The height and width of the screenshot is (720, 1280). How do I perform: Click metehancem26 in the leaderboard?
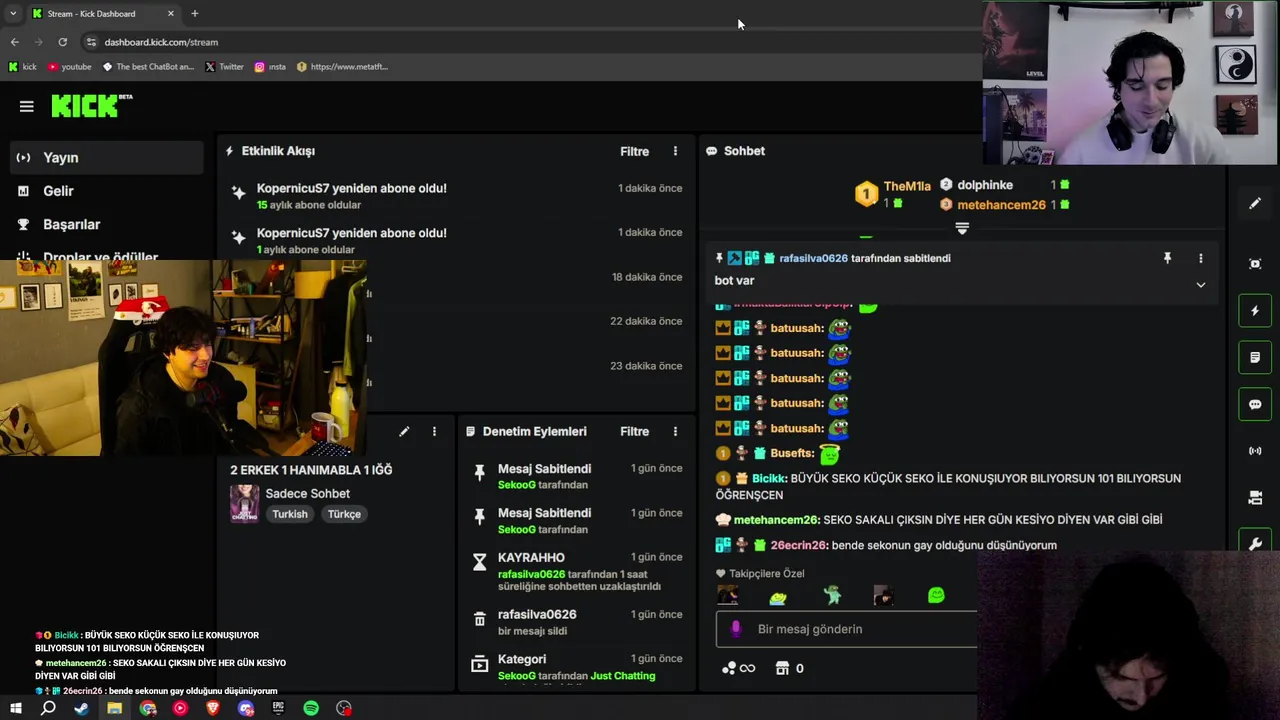tap(1001, 205)
